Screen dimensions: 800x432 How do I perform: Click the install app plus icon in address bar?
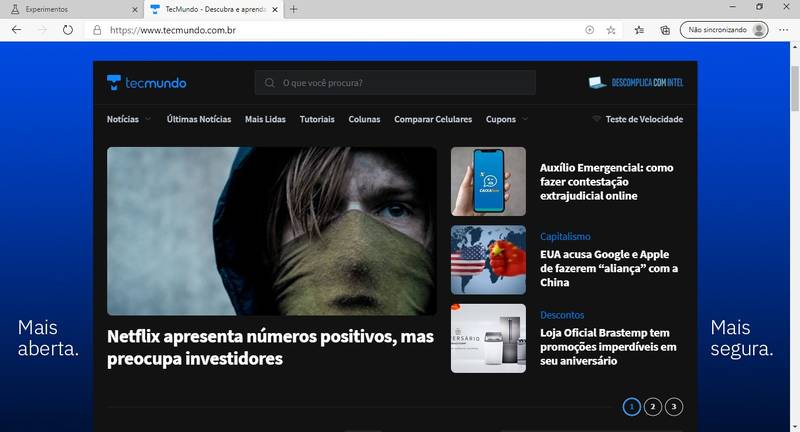[x=589, y=30]
